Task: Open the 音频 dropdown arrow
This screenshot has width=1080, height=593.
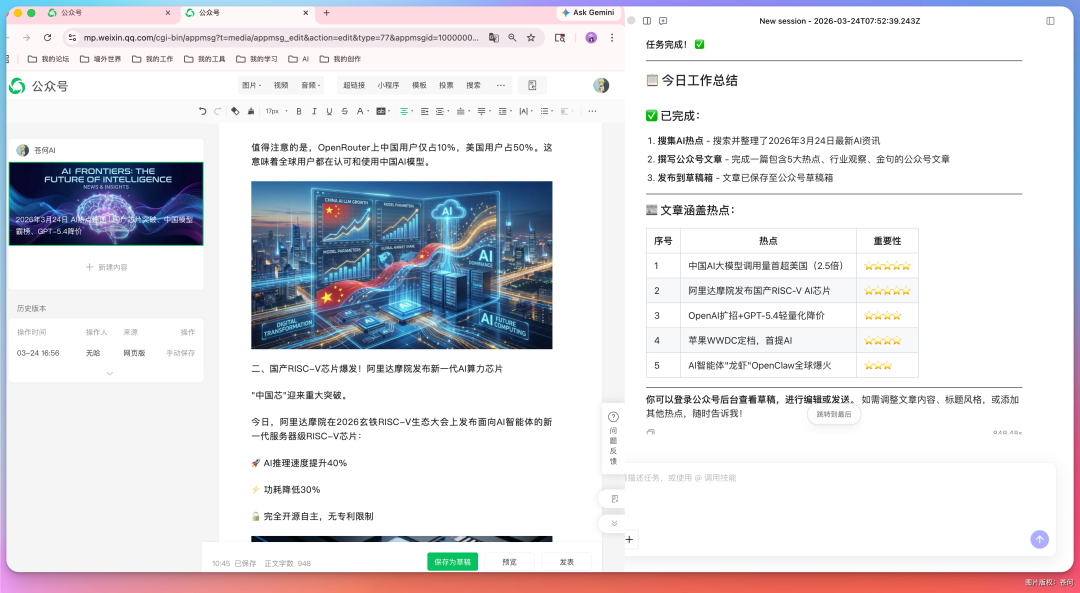Action: click(x=319, y=85)
